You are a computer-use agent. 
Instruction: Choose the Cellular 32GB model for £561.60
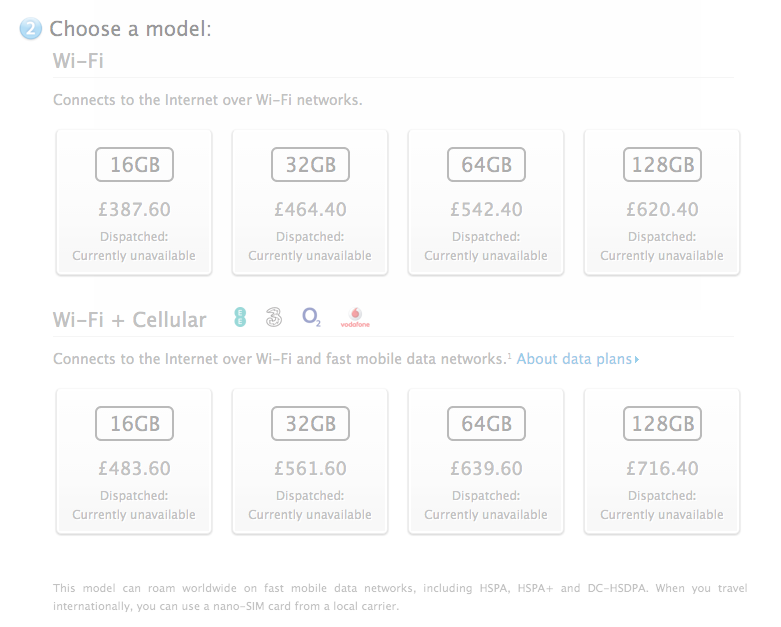click(x=310, y=462)
